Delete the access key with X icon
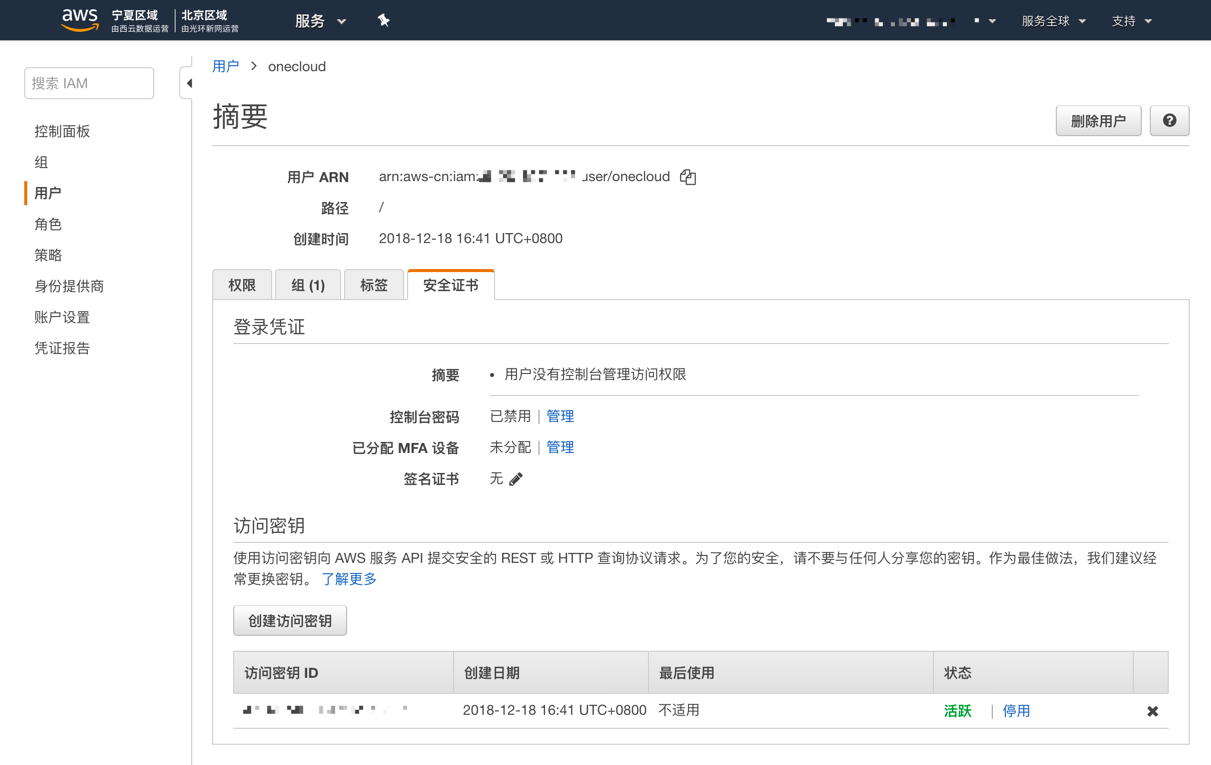 (x=1152, y=711)
